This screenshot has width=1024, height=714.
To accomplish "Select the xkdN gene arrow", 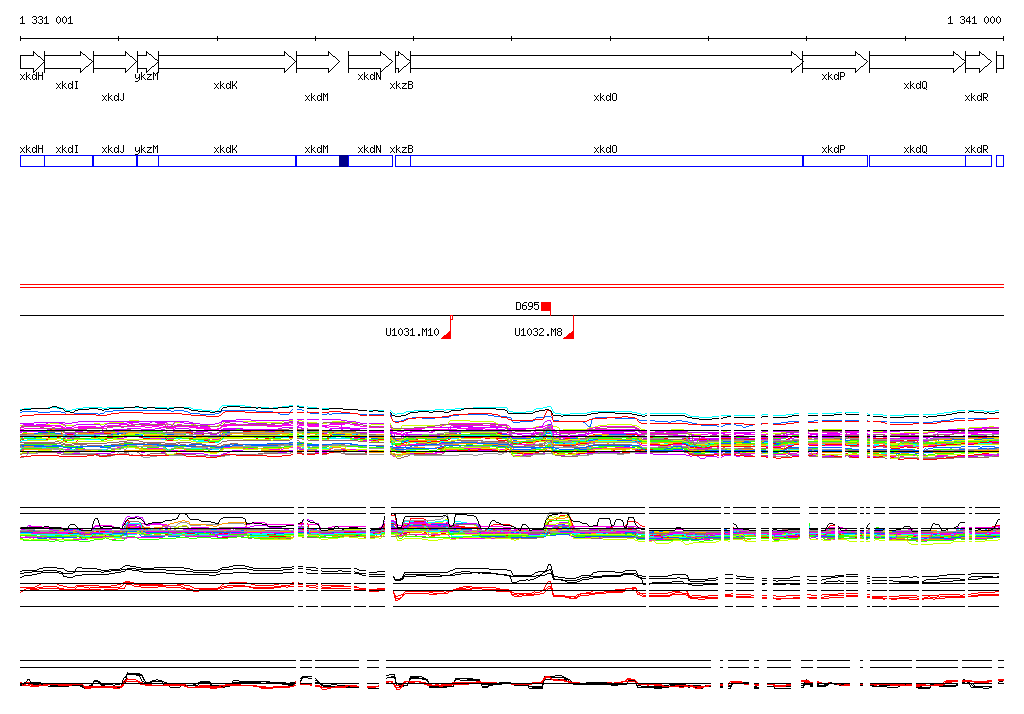I will (370, 62).
